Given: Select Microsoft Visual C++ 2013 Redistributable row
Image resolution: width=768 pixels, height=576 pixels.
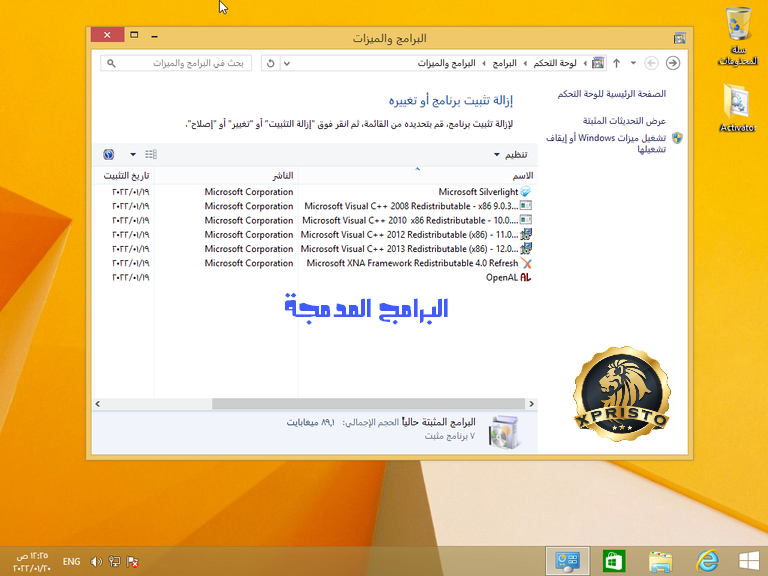Looking at the screenshot, I should coord(315,248).
